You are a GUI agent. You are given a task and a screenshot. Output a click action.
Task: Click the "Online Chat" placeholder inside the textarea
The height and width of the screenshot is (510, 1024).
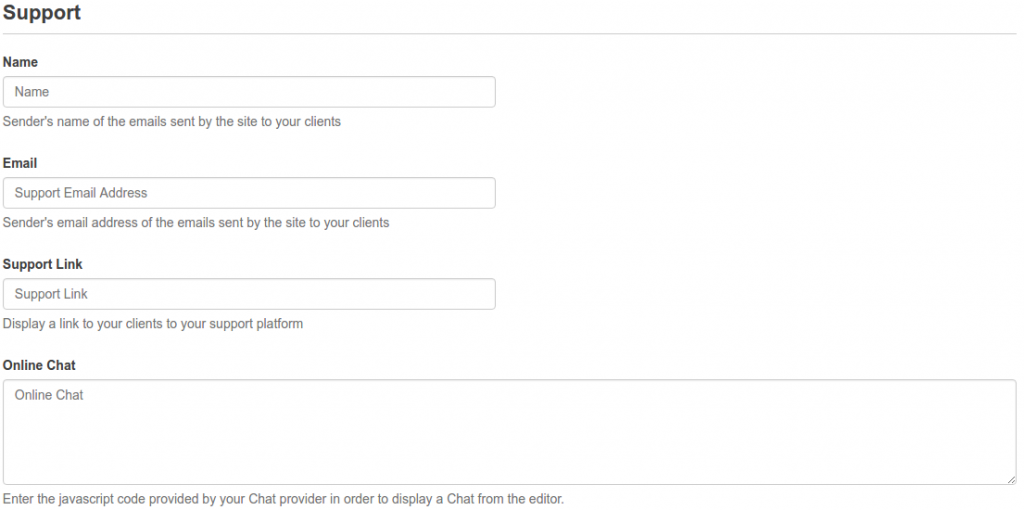[x=49, y=395]
